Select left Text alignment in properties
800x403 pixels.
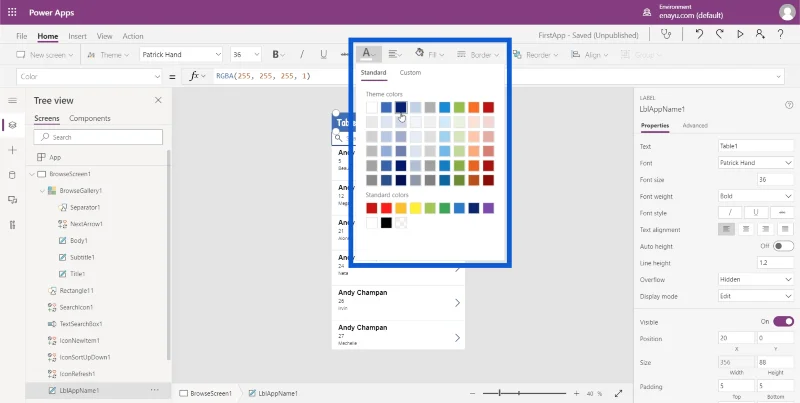[727, 230]
